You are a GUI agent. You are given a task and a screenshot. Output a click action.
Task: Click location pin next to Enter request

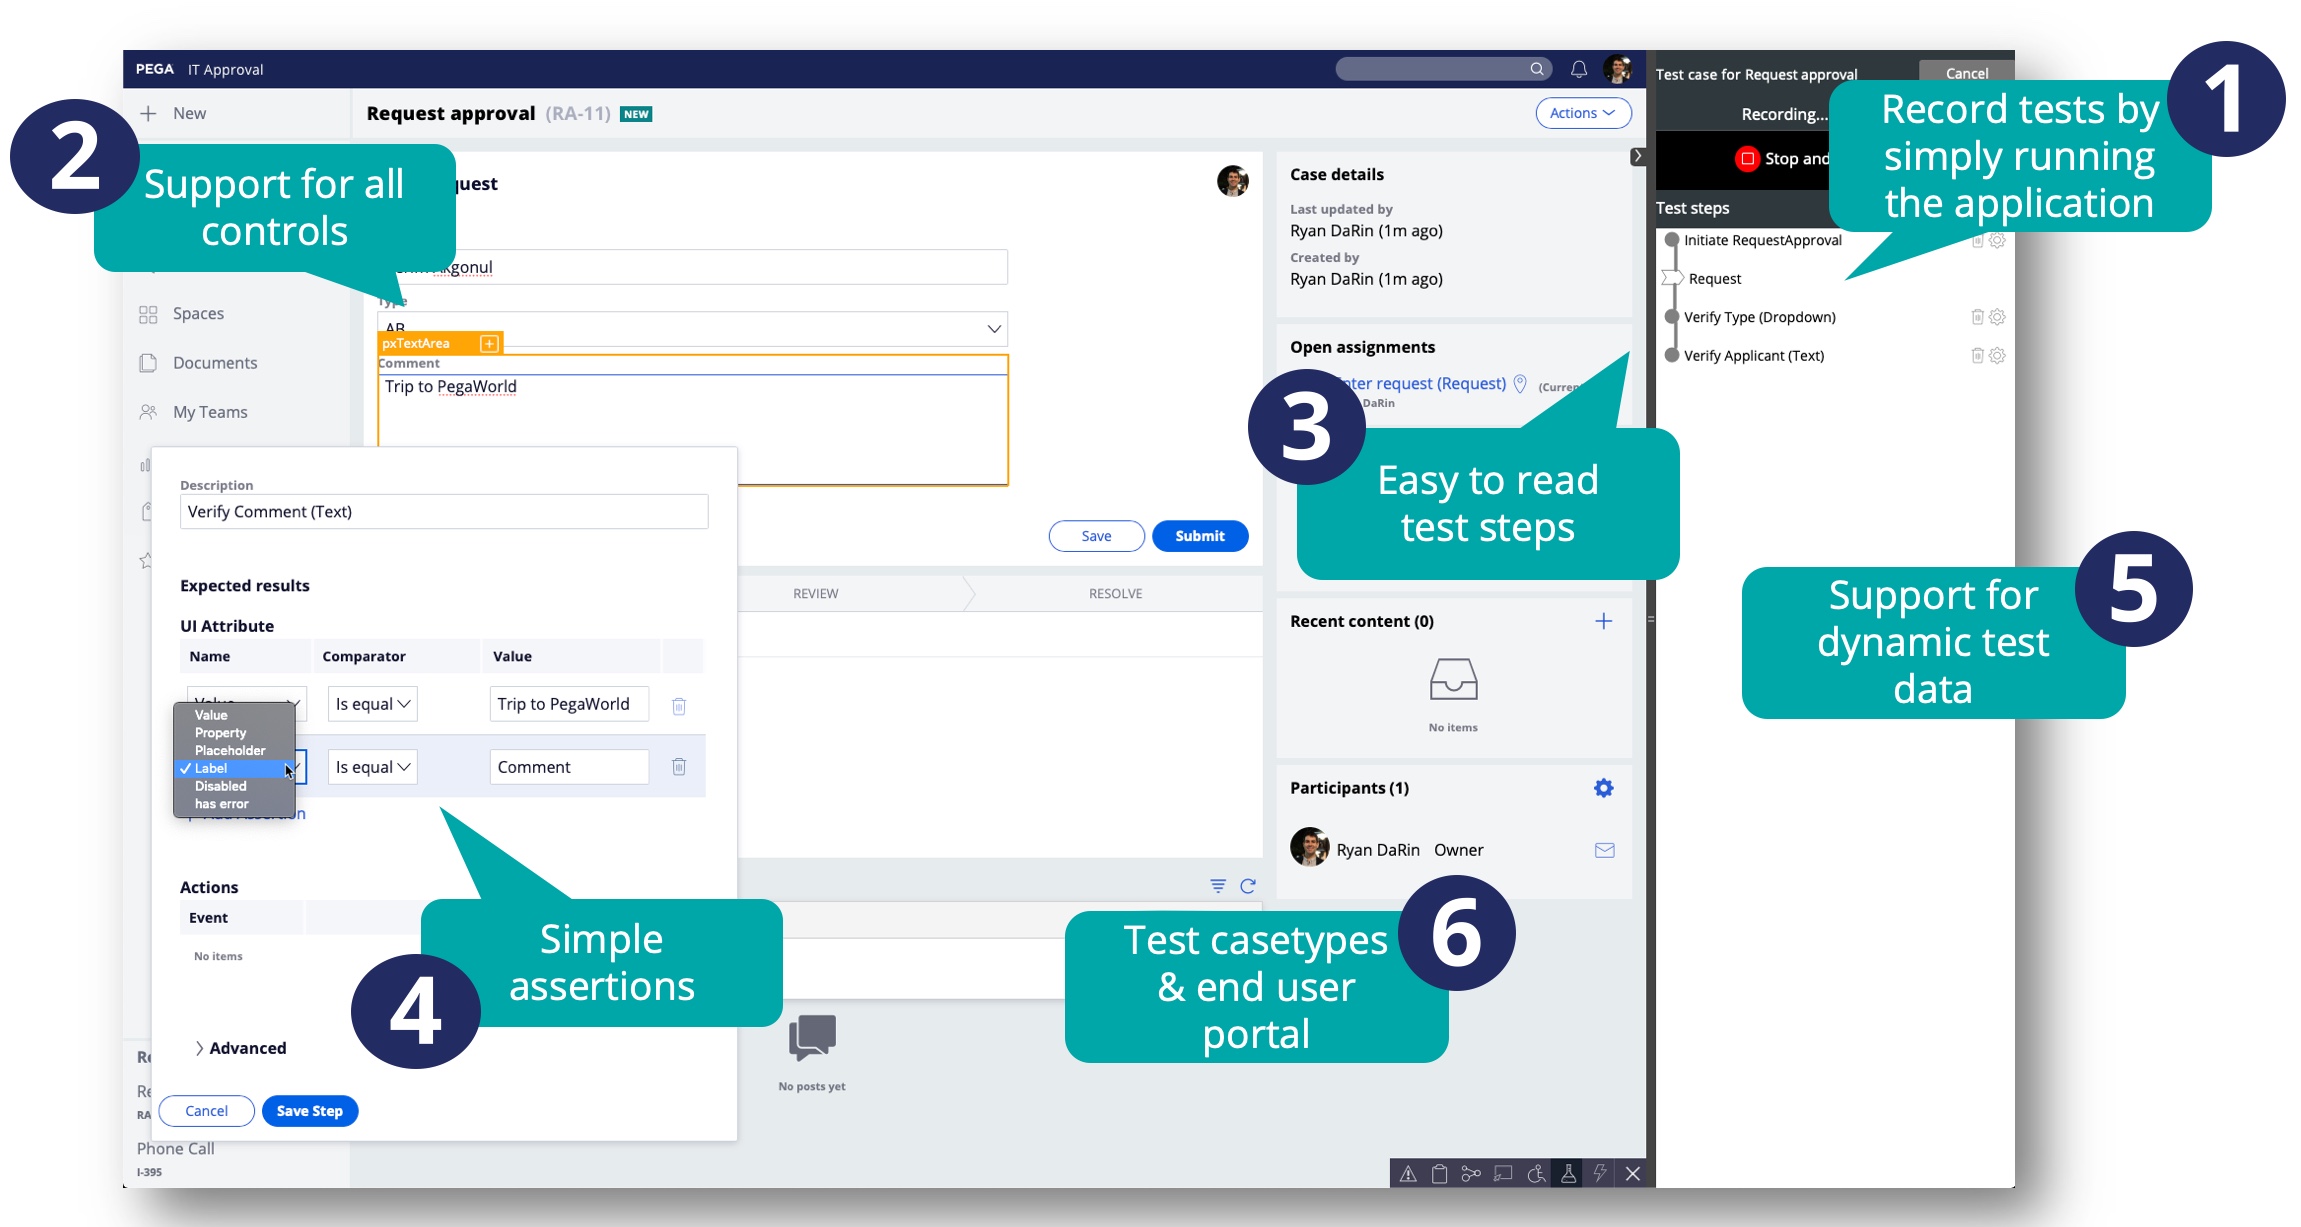point(1520,384)
